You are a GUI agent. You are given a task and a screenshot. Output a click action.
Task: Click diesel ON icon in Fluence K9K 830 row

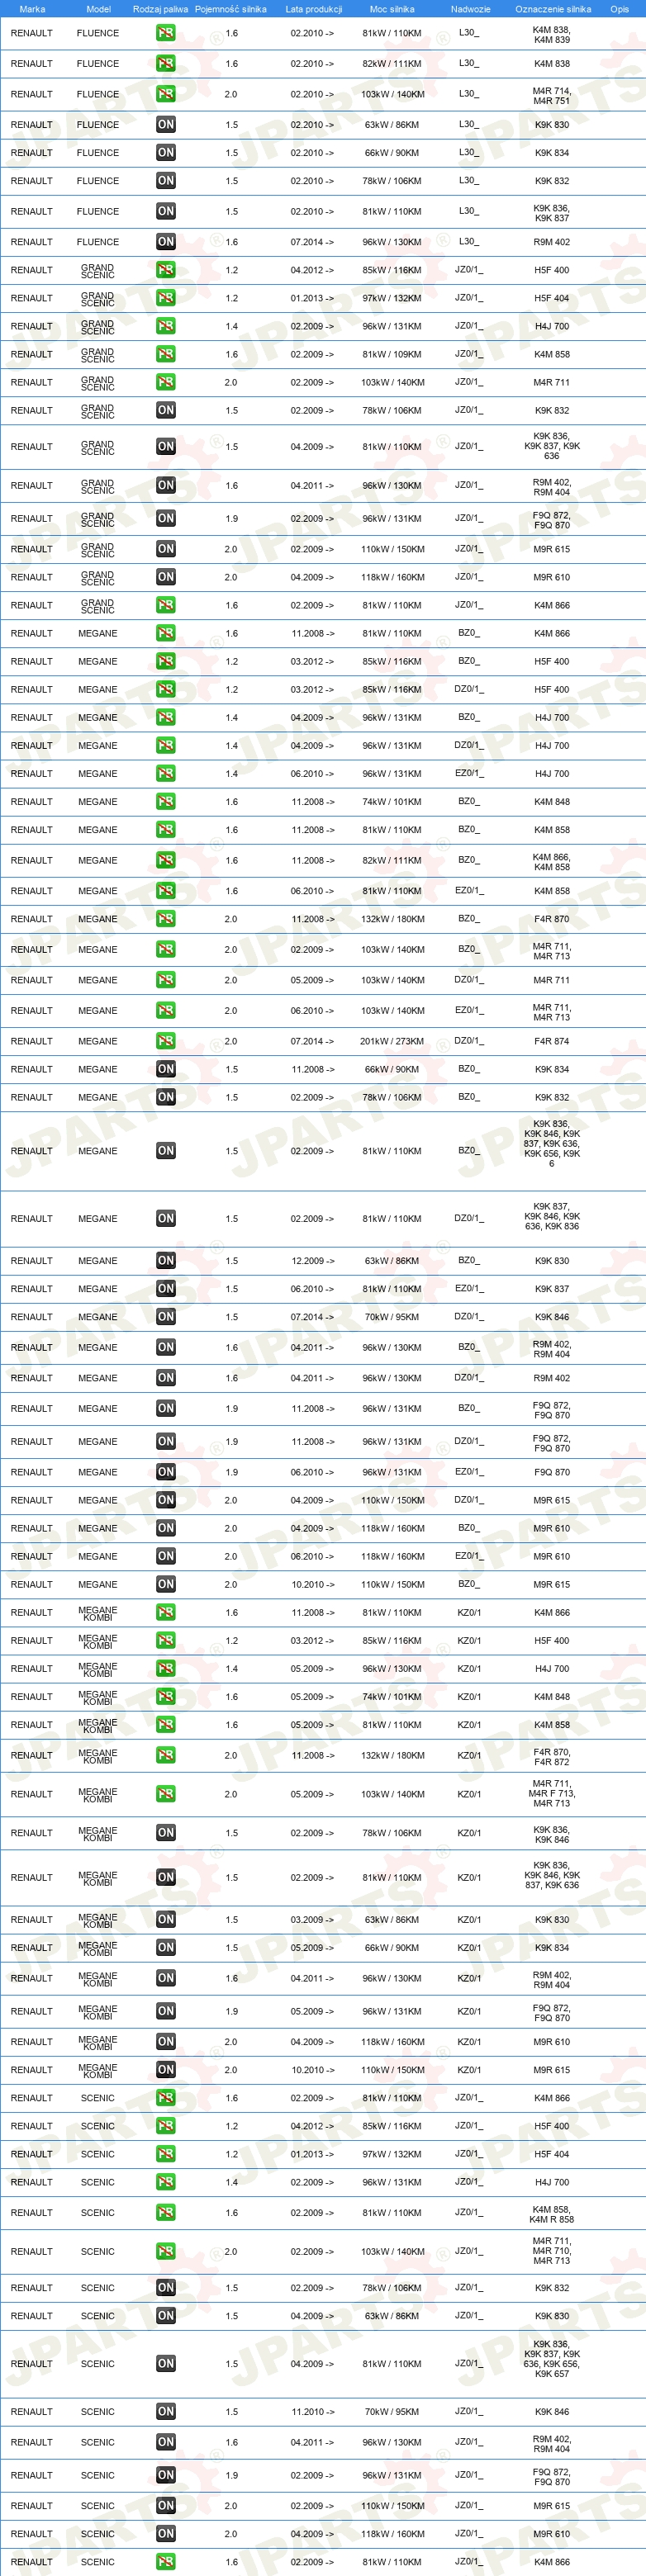coord(166,125)
